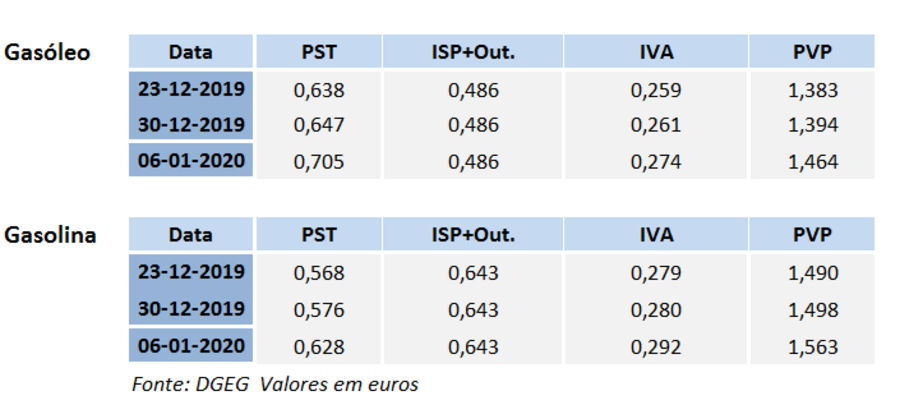Click the PST header in the Gasóleo table
Viewport: 900px width, 414px height.
pyautogui.click(x=319, y=52)
